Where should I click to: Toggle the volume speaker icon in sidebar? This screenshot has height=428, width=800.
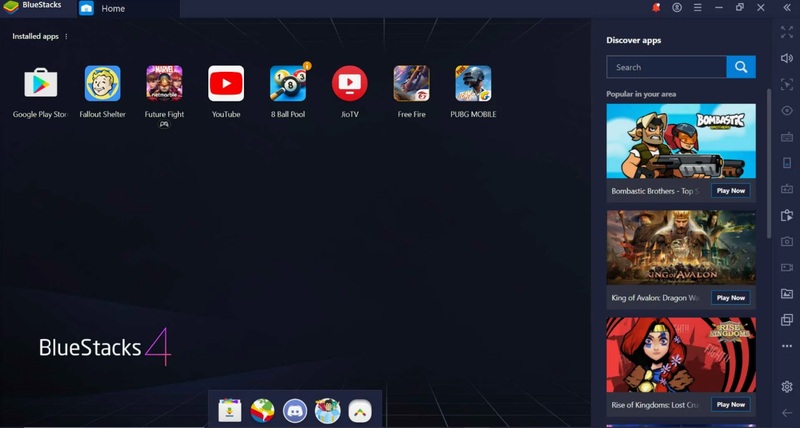tap(787, 58)
